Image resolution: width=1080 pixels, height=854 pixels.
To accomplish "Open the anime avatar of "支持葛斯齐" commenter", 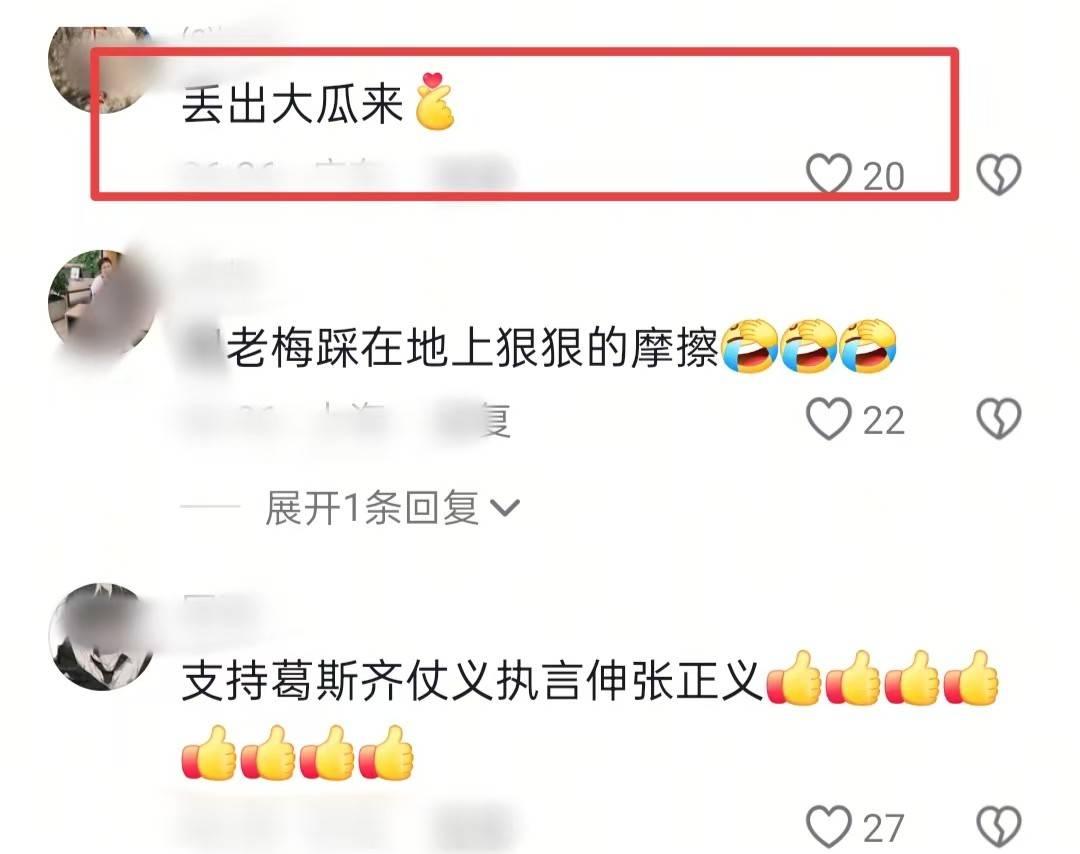I will (x=103, y=636).
